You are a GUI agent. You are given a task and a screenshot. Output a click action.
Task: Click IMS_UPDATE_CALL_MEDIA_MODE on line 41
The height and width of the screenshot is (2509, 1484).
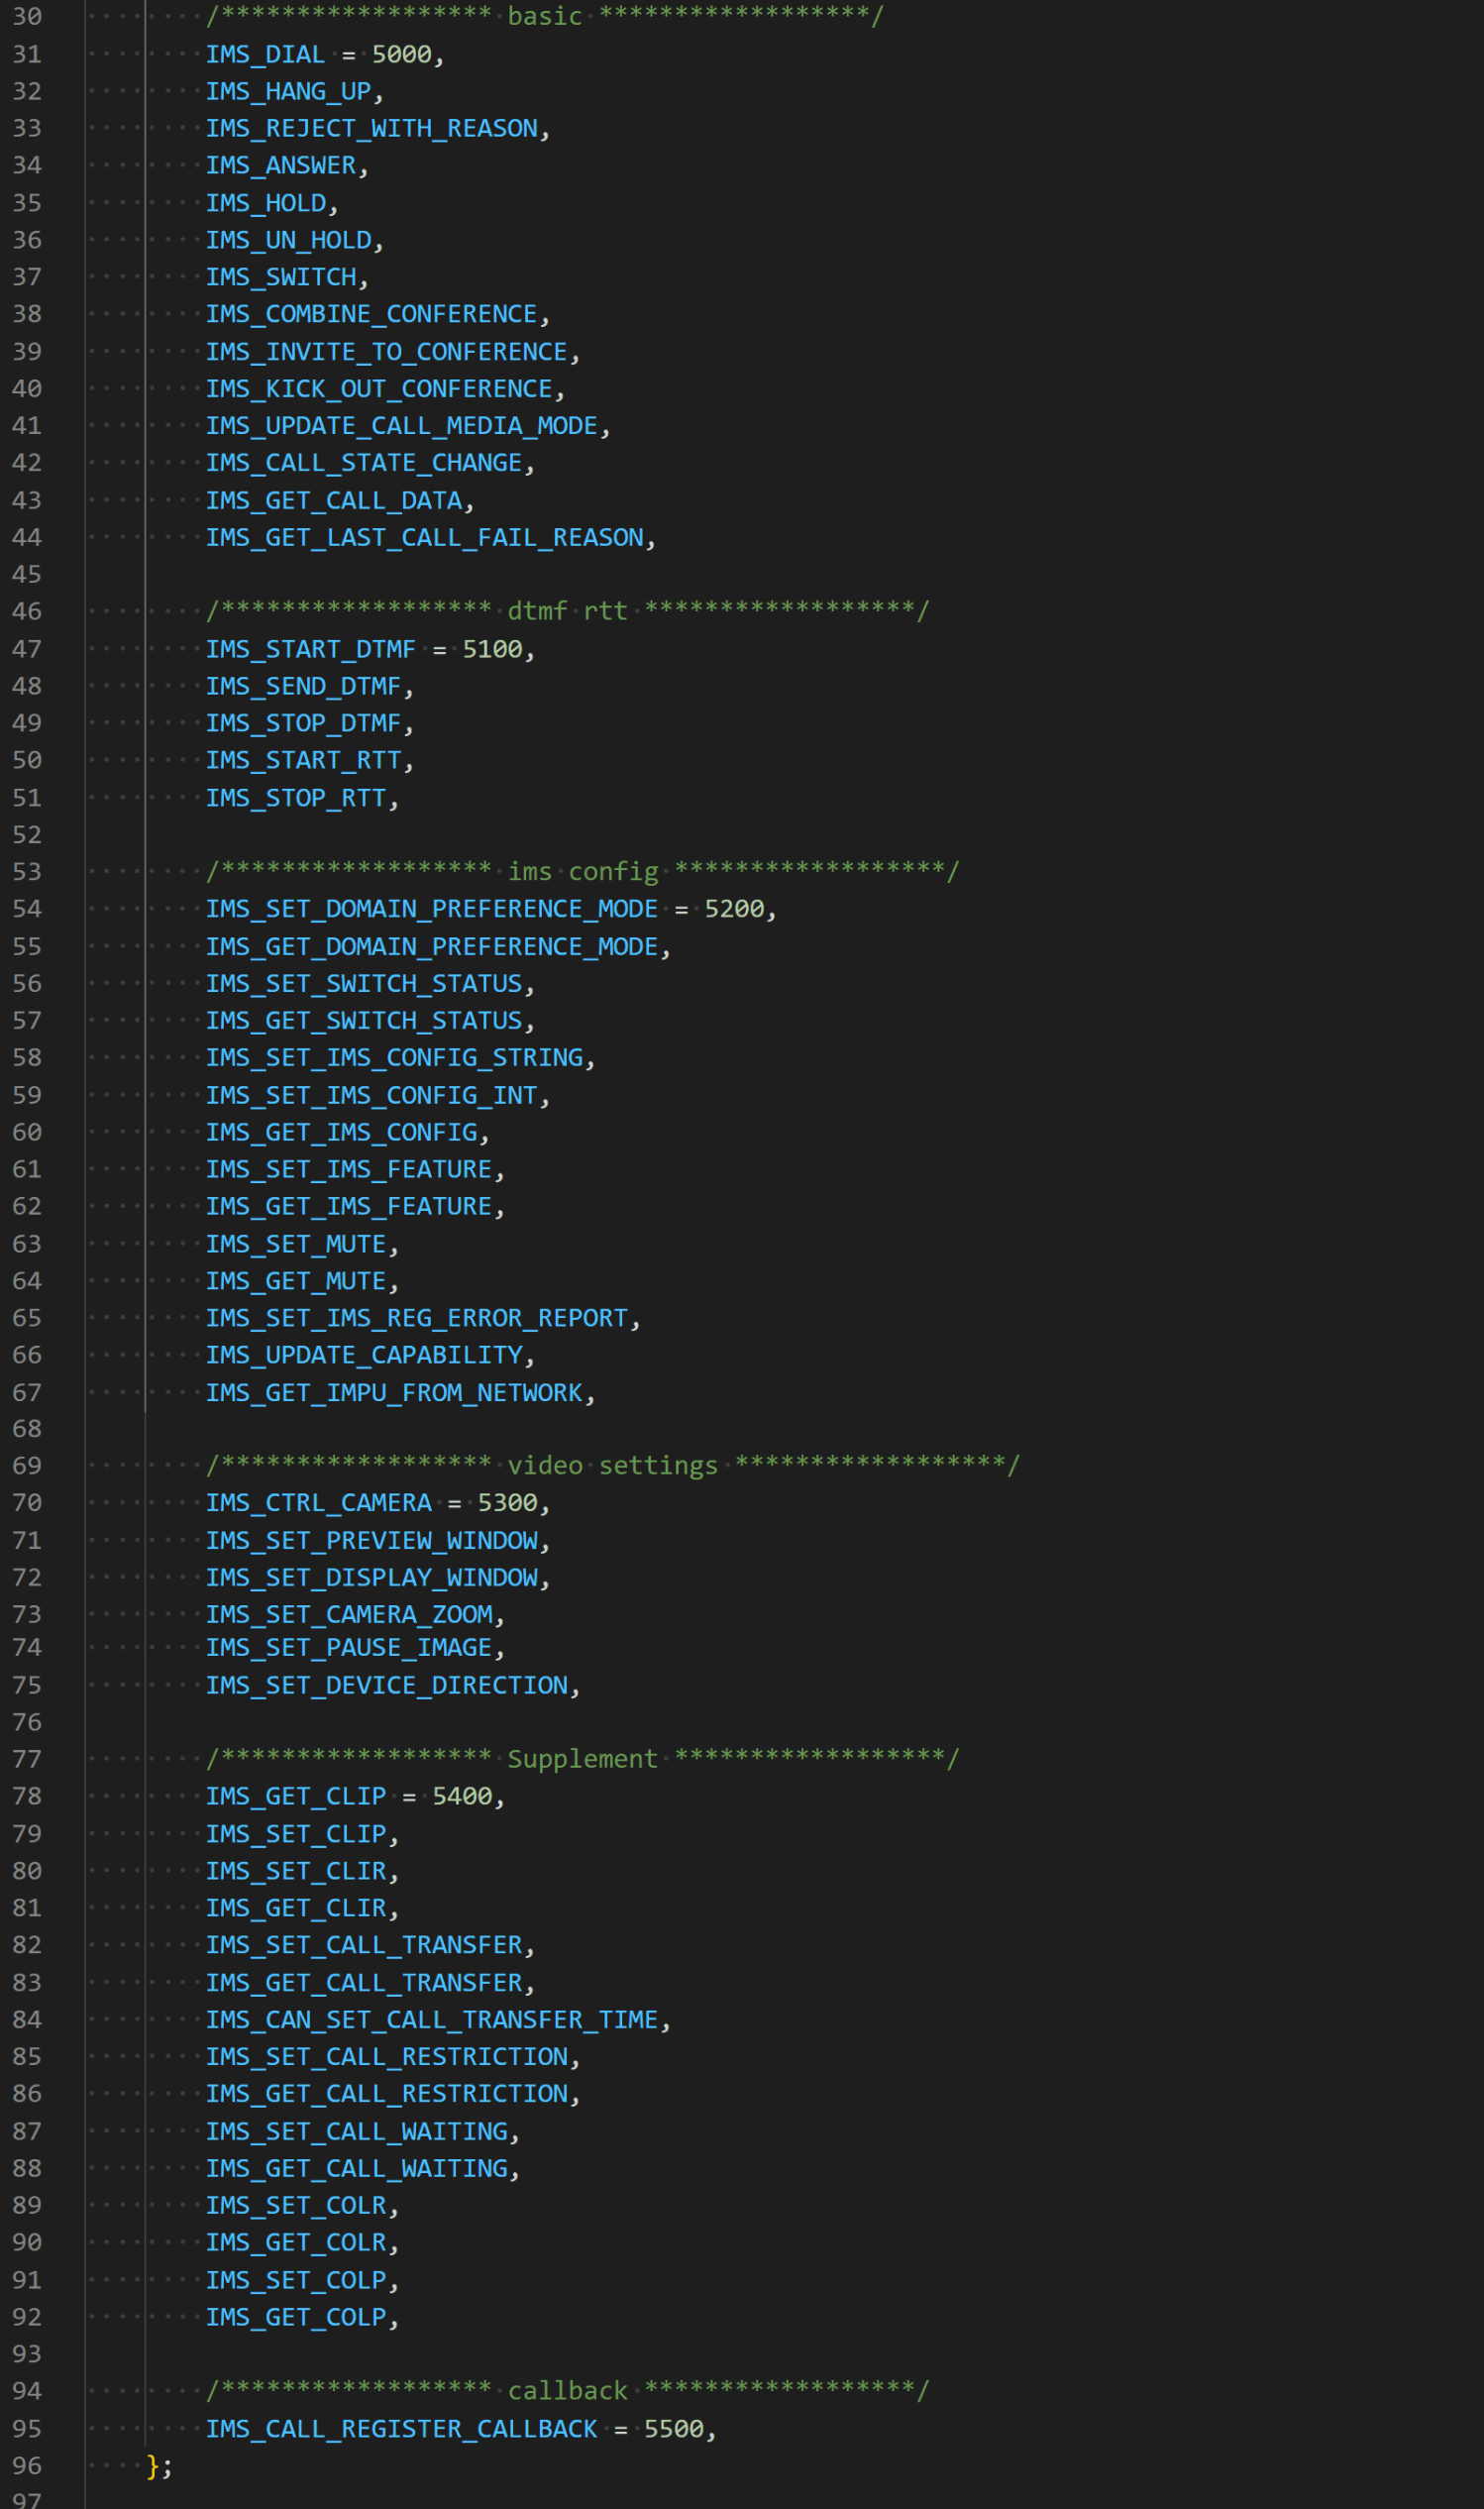pyautogui.click(x=402, y=426)
